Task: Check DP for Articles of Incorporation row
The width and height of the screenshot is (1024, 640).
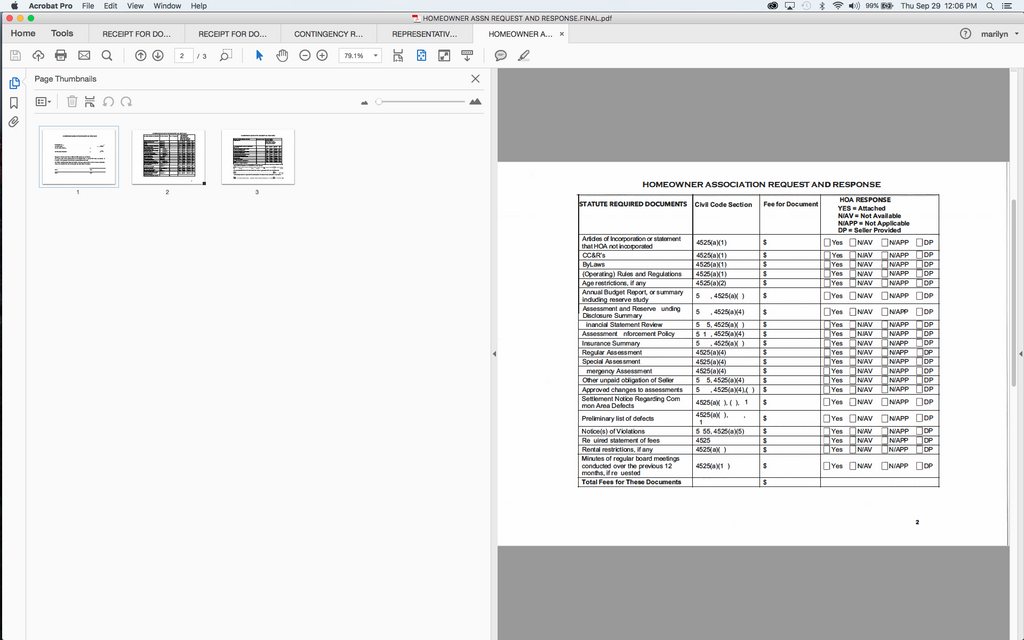Action: [x=918, y=242]
